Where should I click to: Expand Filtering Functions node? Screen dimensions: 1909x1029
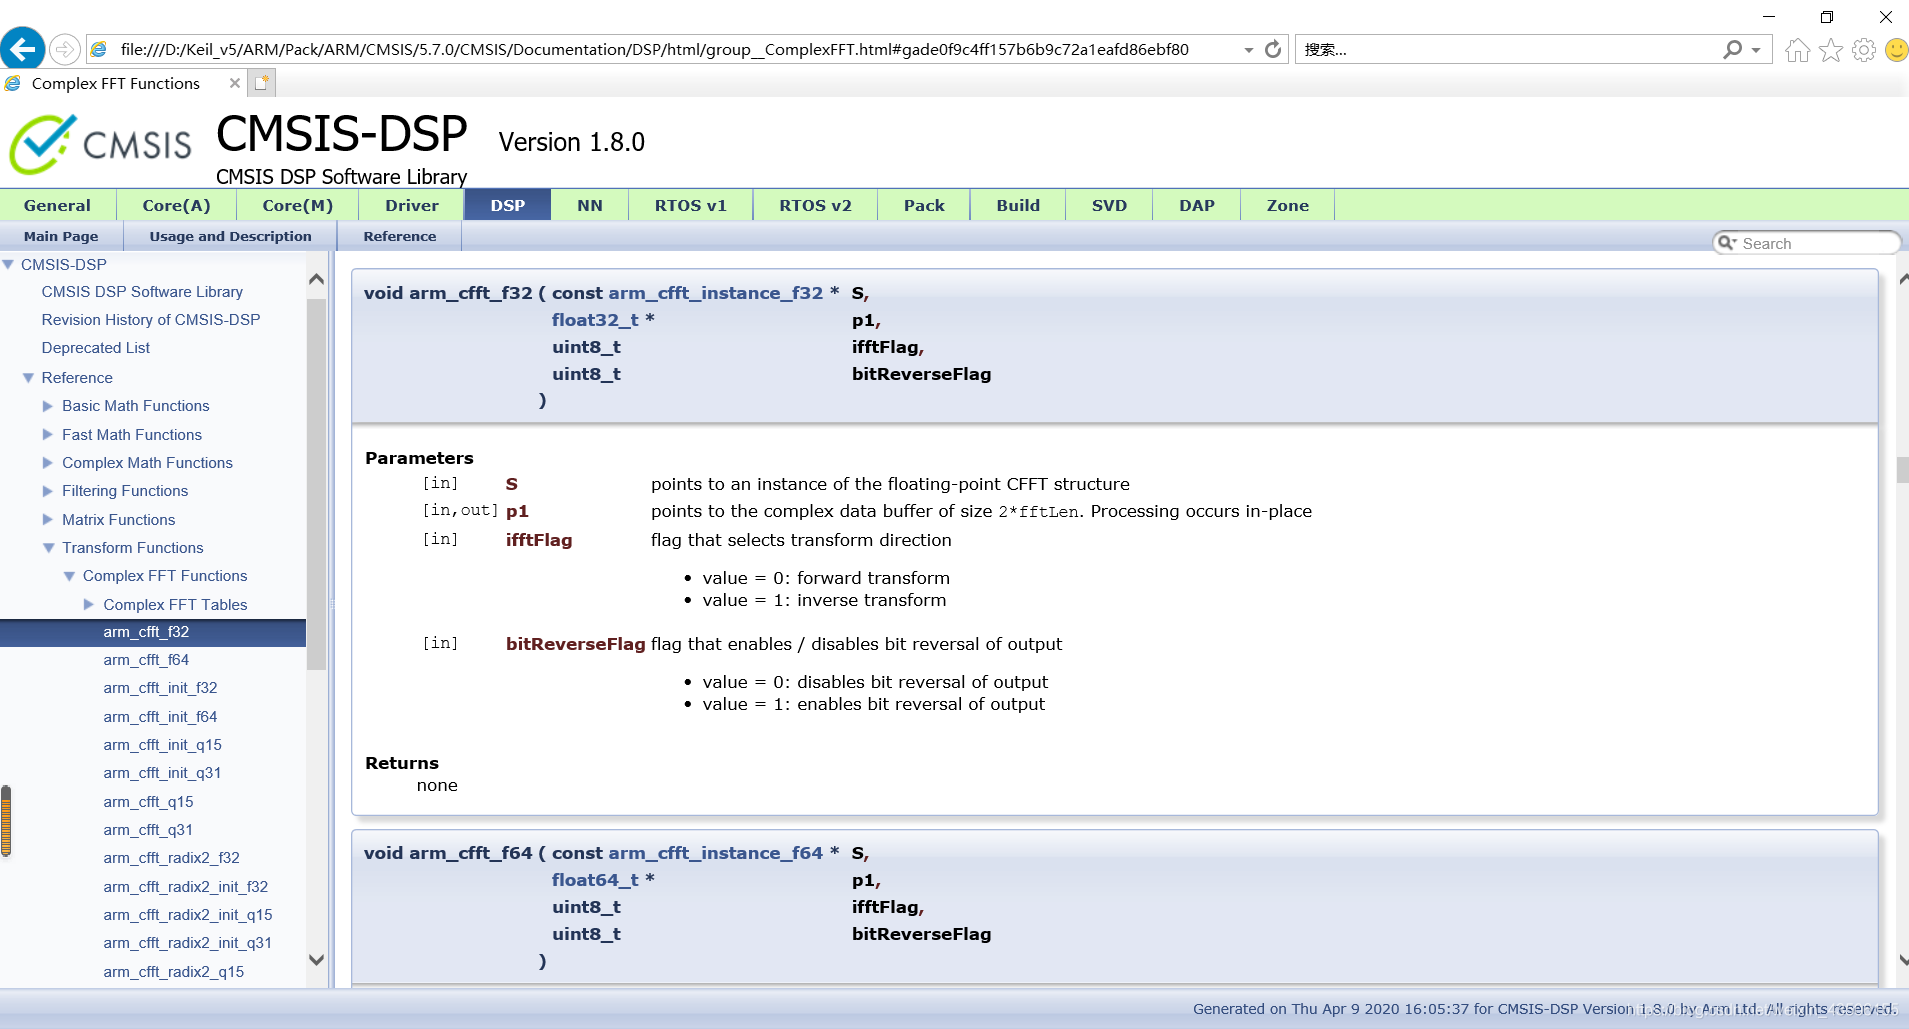[48, 491]
